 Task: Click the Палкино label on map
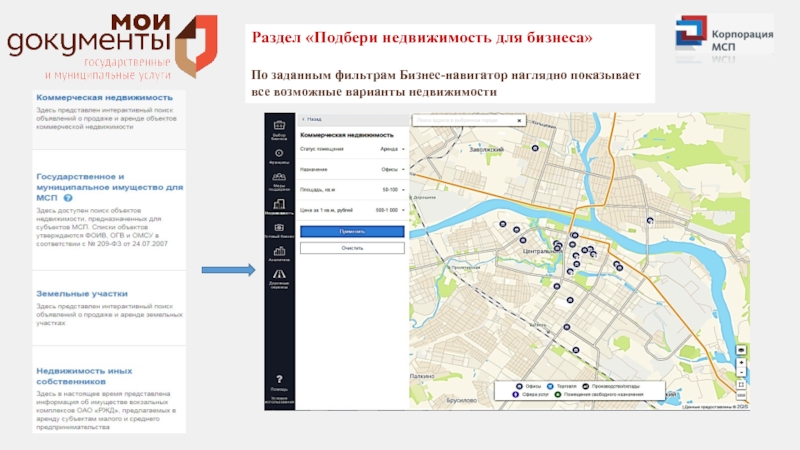coord(422,376)
